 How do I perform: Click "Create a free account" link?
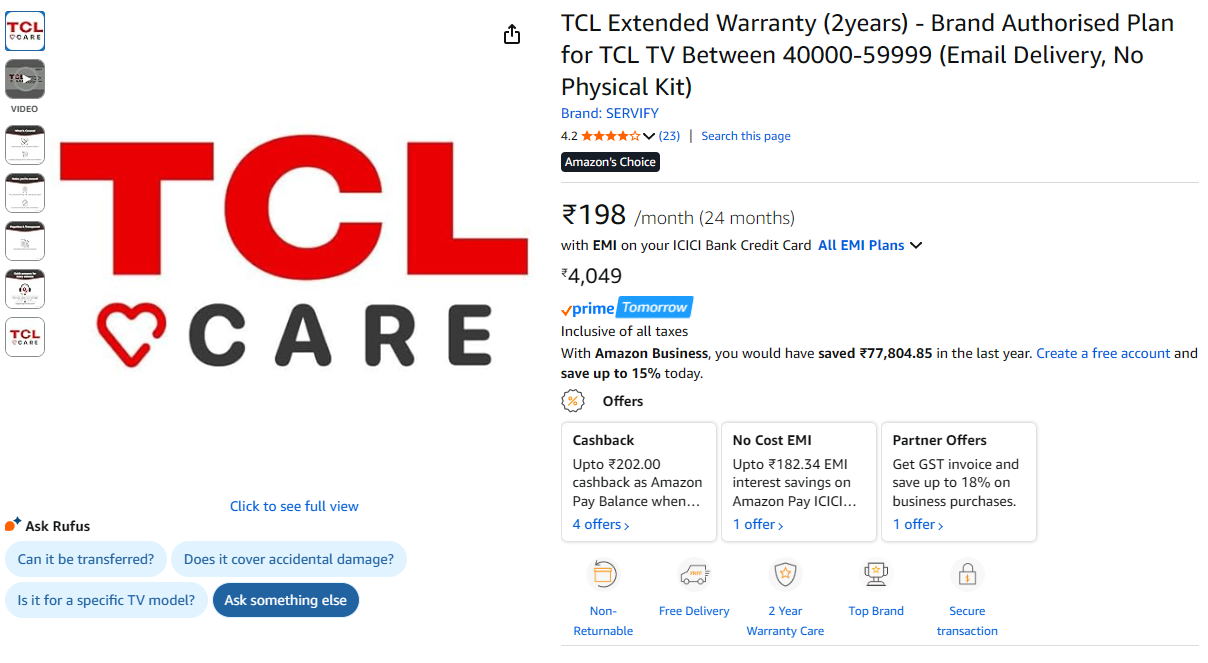pyautogui.click(x=1103, y=353)
